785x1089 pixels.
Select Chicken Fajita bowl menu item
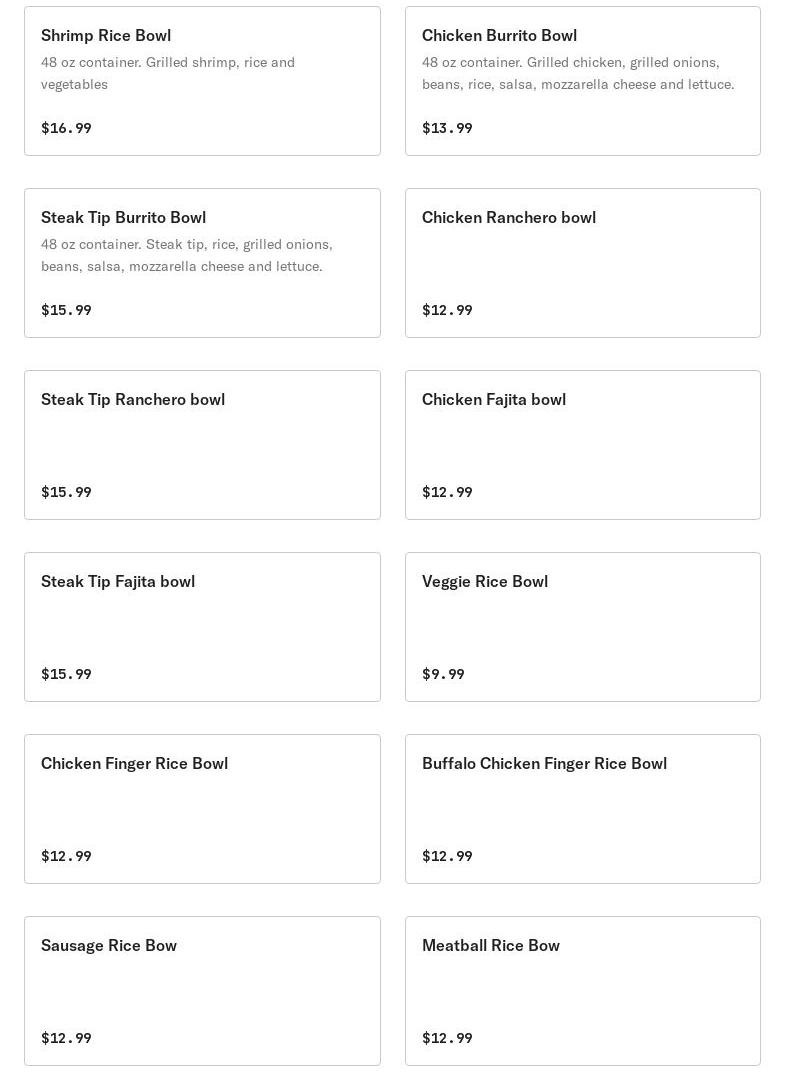point(493,400)
